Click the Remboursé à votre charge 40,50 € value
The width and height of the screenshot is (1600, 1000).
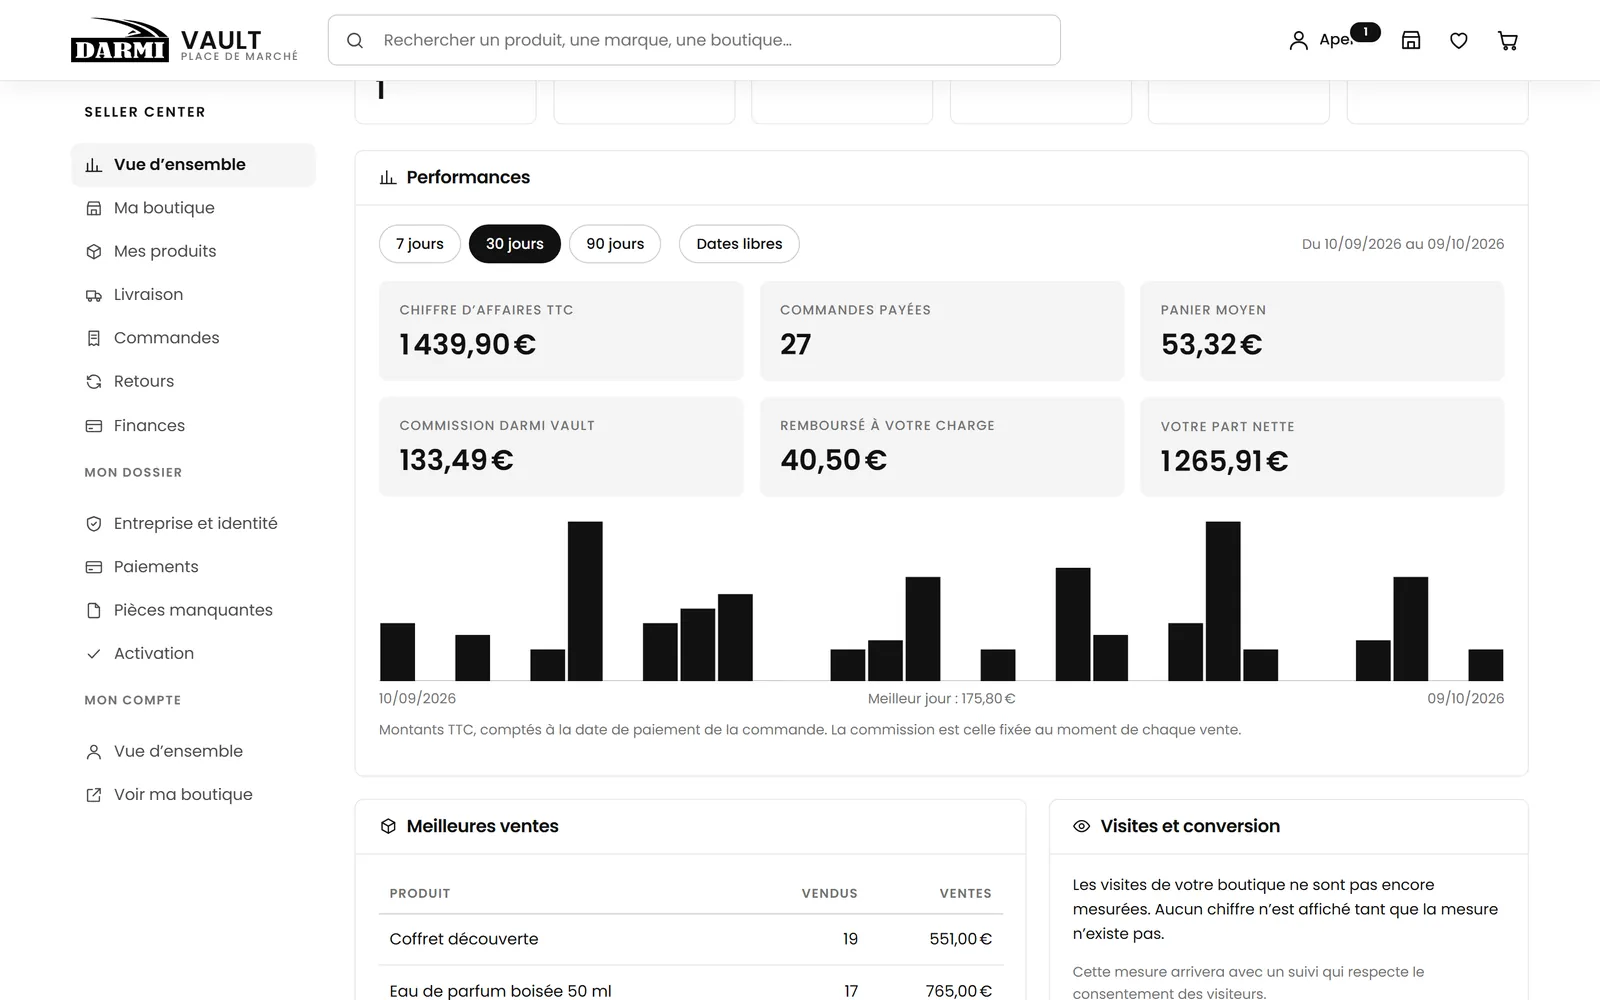833,460
